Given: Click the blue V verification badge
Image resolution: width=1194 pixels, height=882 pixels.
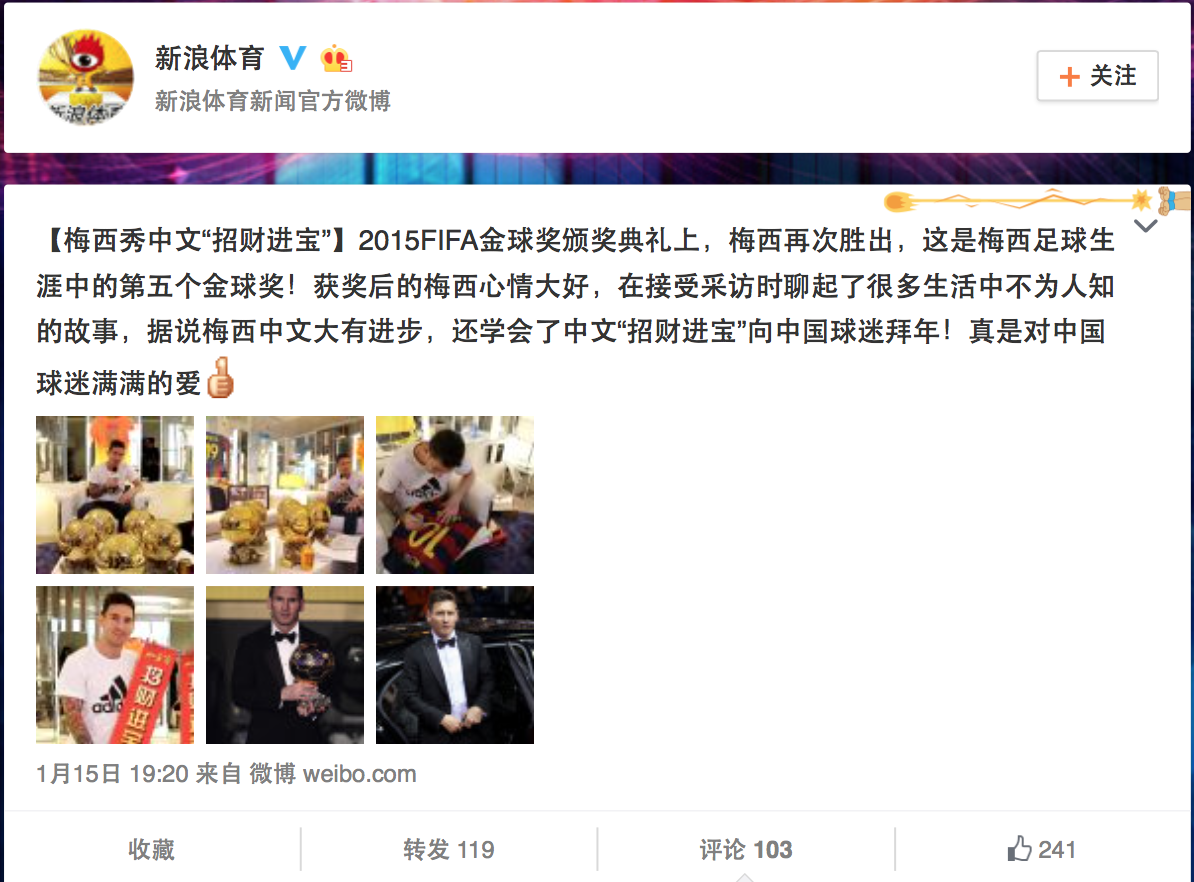Looking at the screenshot, I should click(292, 58).
